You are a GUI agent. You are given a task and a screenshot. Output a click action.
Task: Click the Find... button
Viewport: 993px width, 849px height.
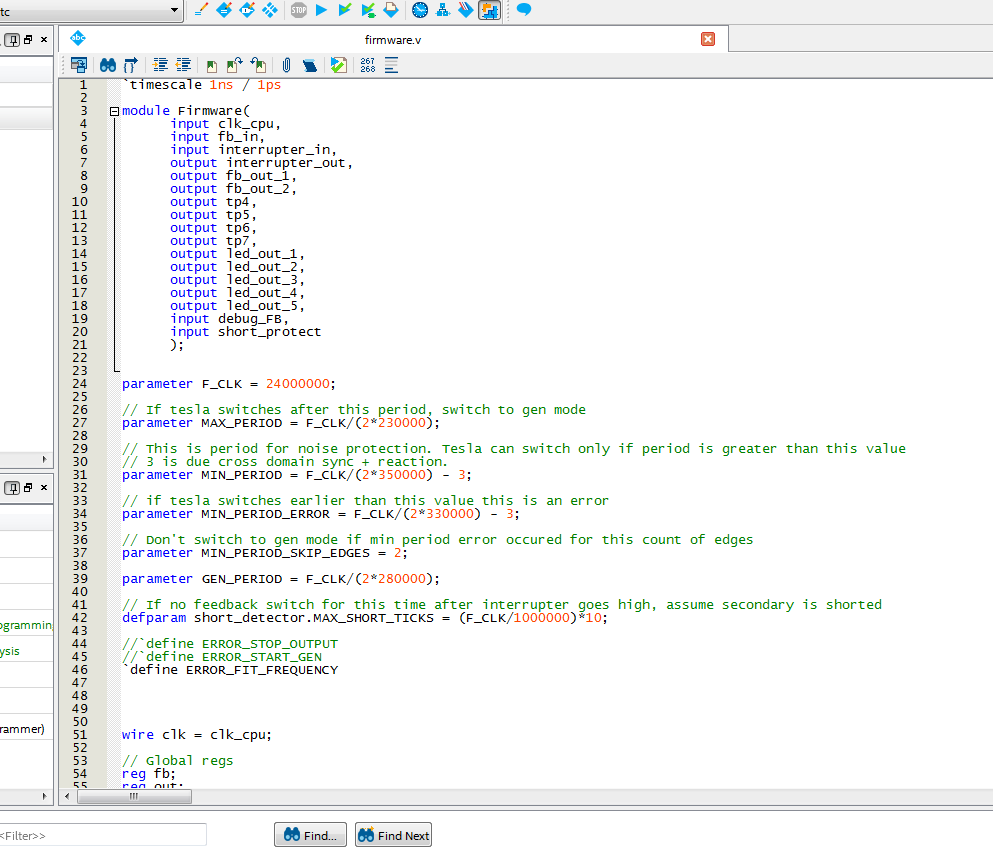pyautogui.click(x=310, y=835)
